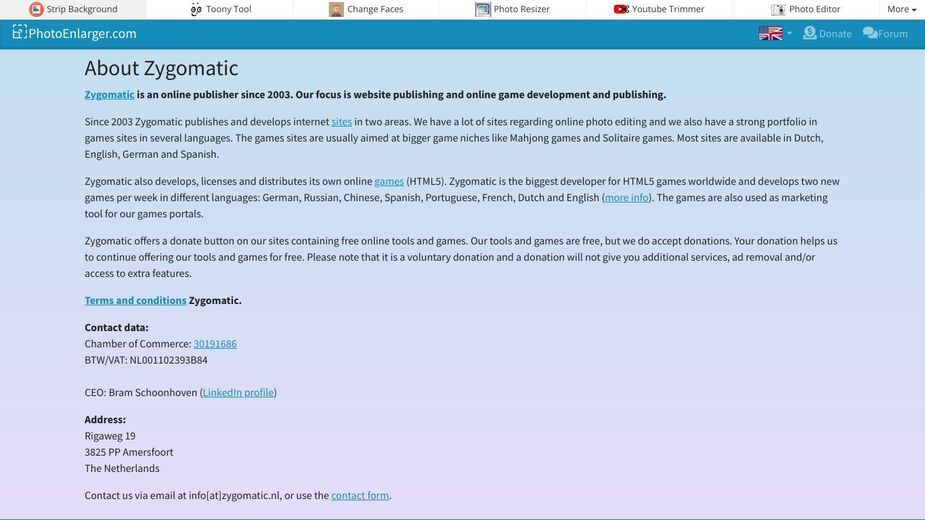Open the Photo Editor tab

806,9
